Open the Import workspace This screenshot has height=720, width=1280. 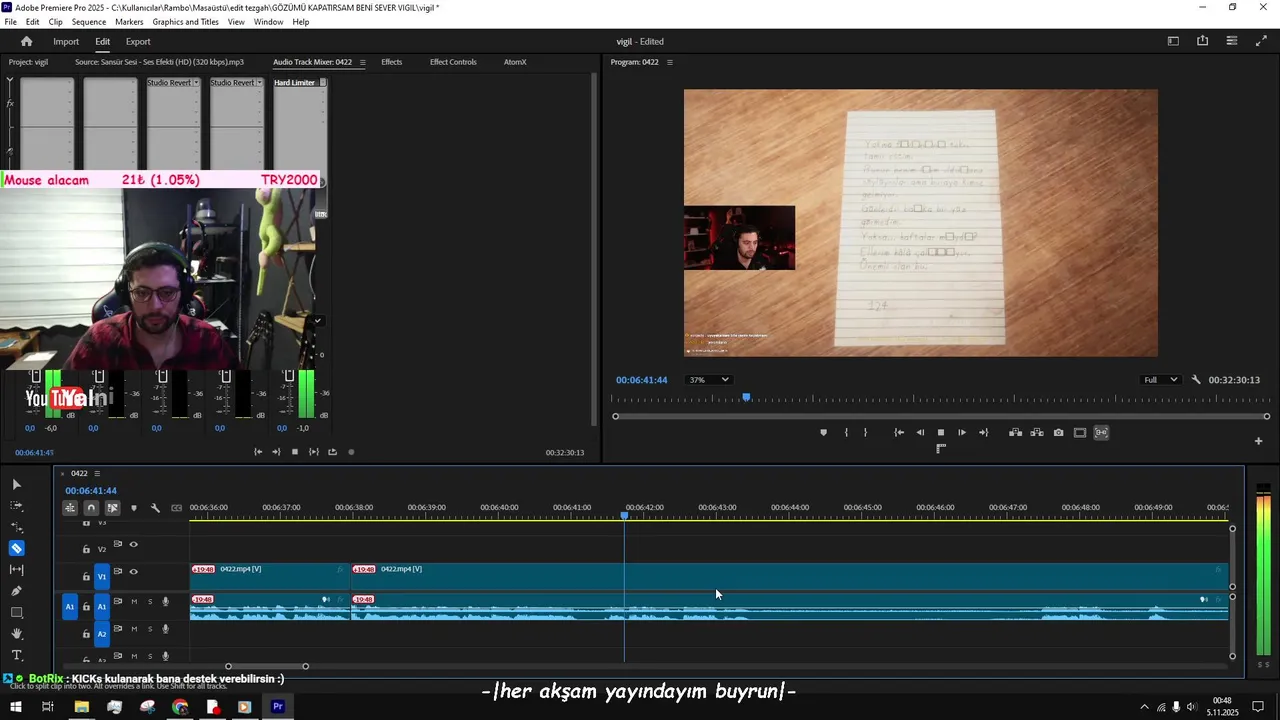[x=66, y=41]
